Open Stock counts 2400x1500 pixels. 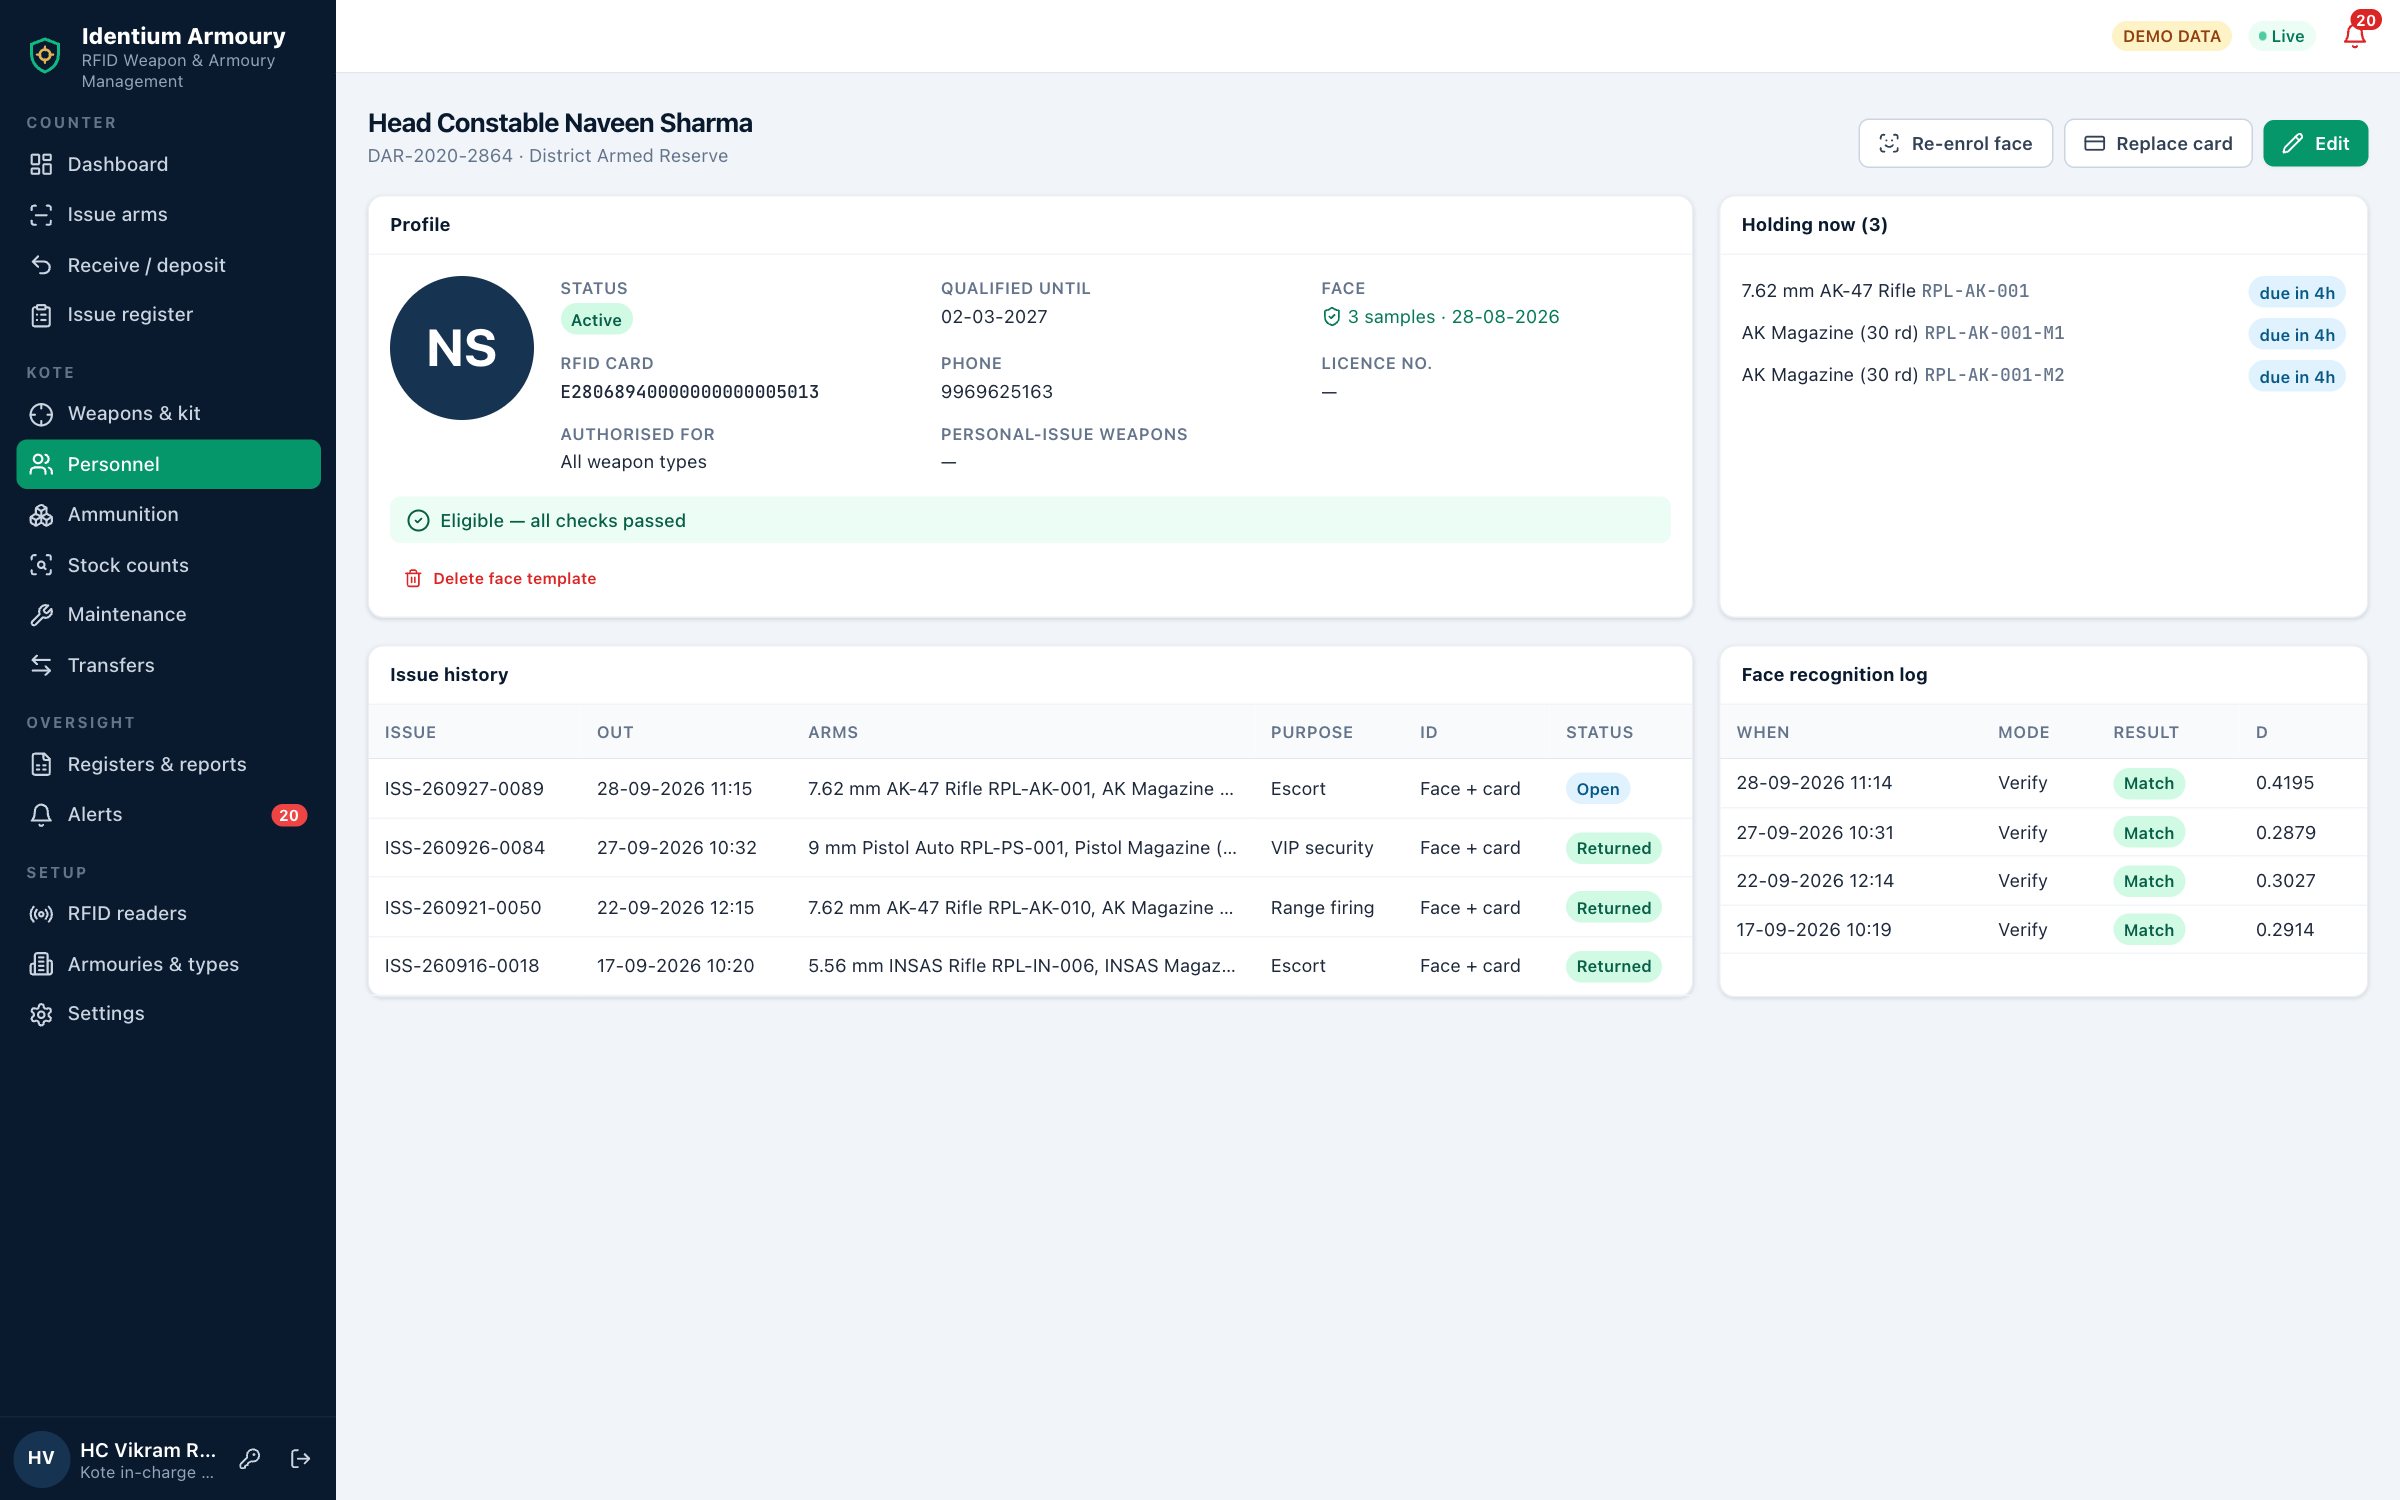(x=168, y=565)
